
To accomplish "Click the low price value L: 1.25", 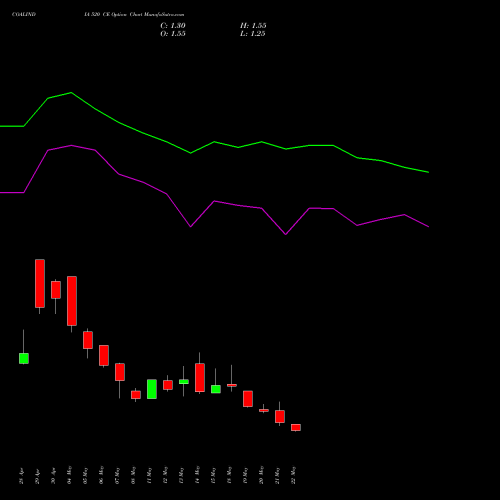I will pyautogui.click(x=252, y=34).
